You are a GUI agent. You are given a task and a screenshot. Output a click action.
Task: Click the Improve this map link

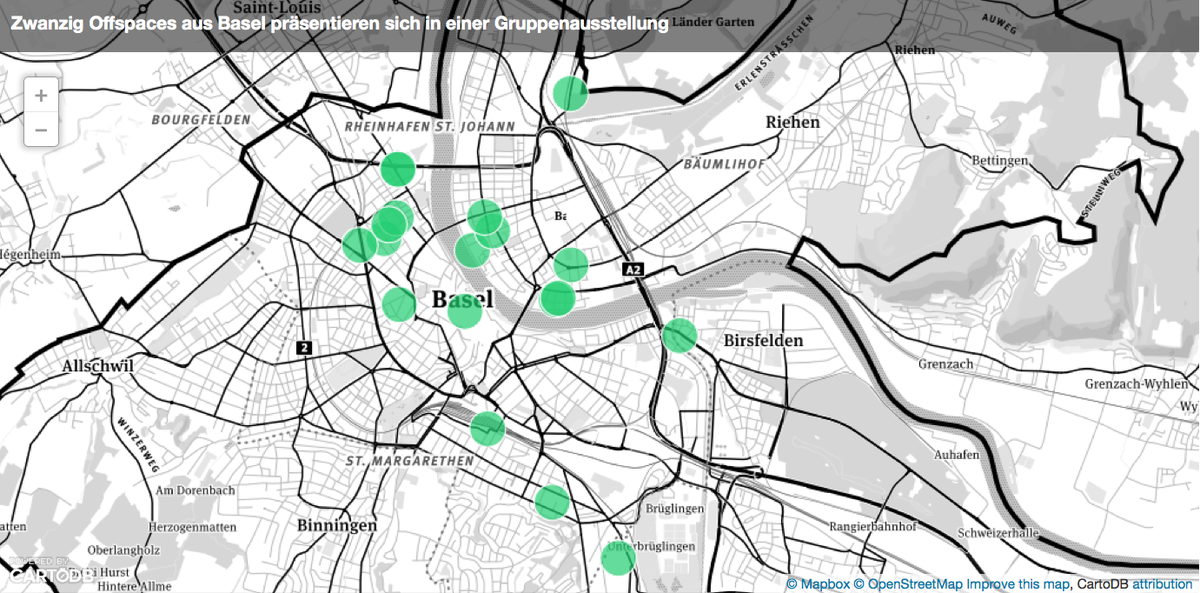pyautogui.click(x=1017, y=583)
